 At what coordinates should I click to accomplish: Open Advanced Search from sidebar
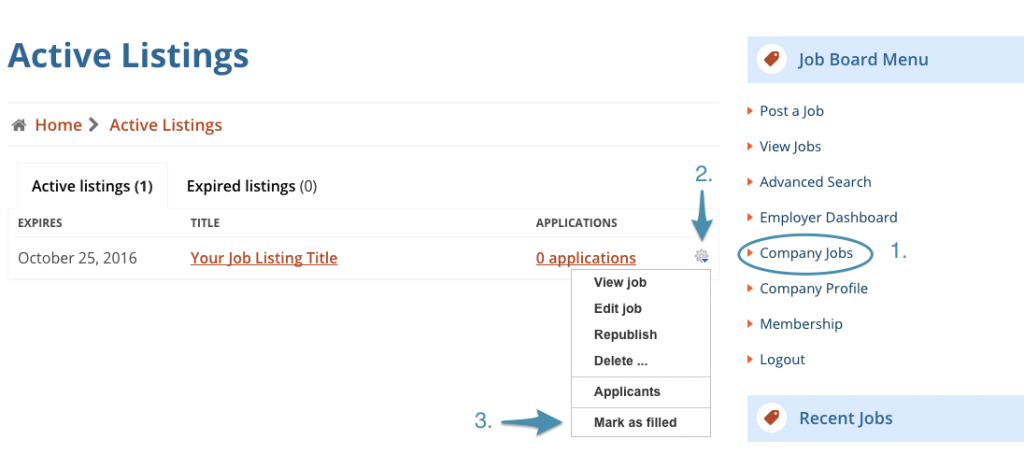coord(815,182)
